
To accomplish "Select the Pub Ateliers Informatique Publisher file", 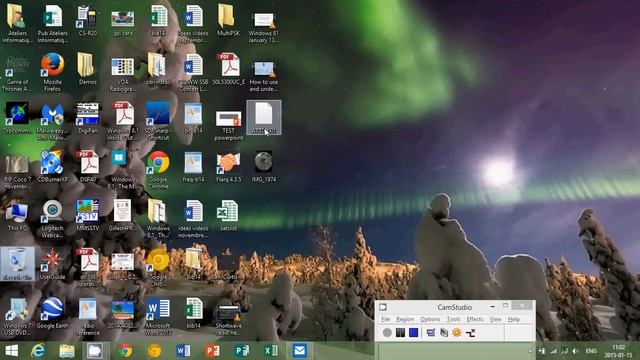I will pos(52,24).
